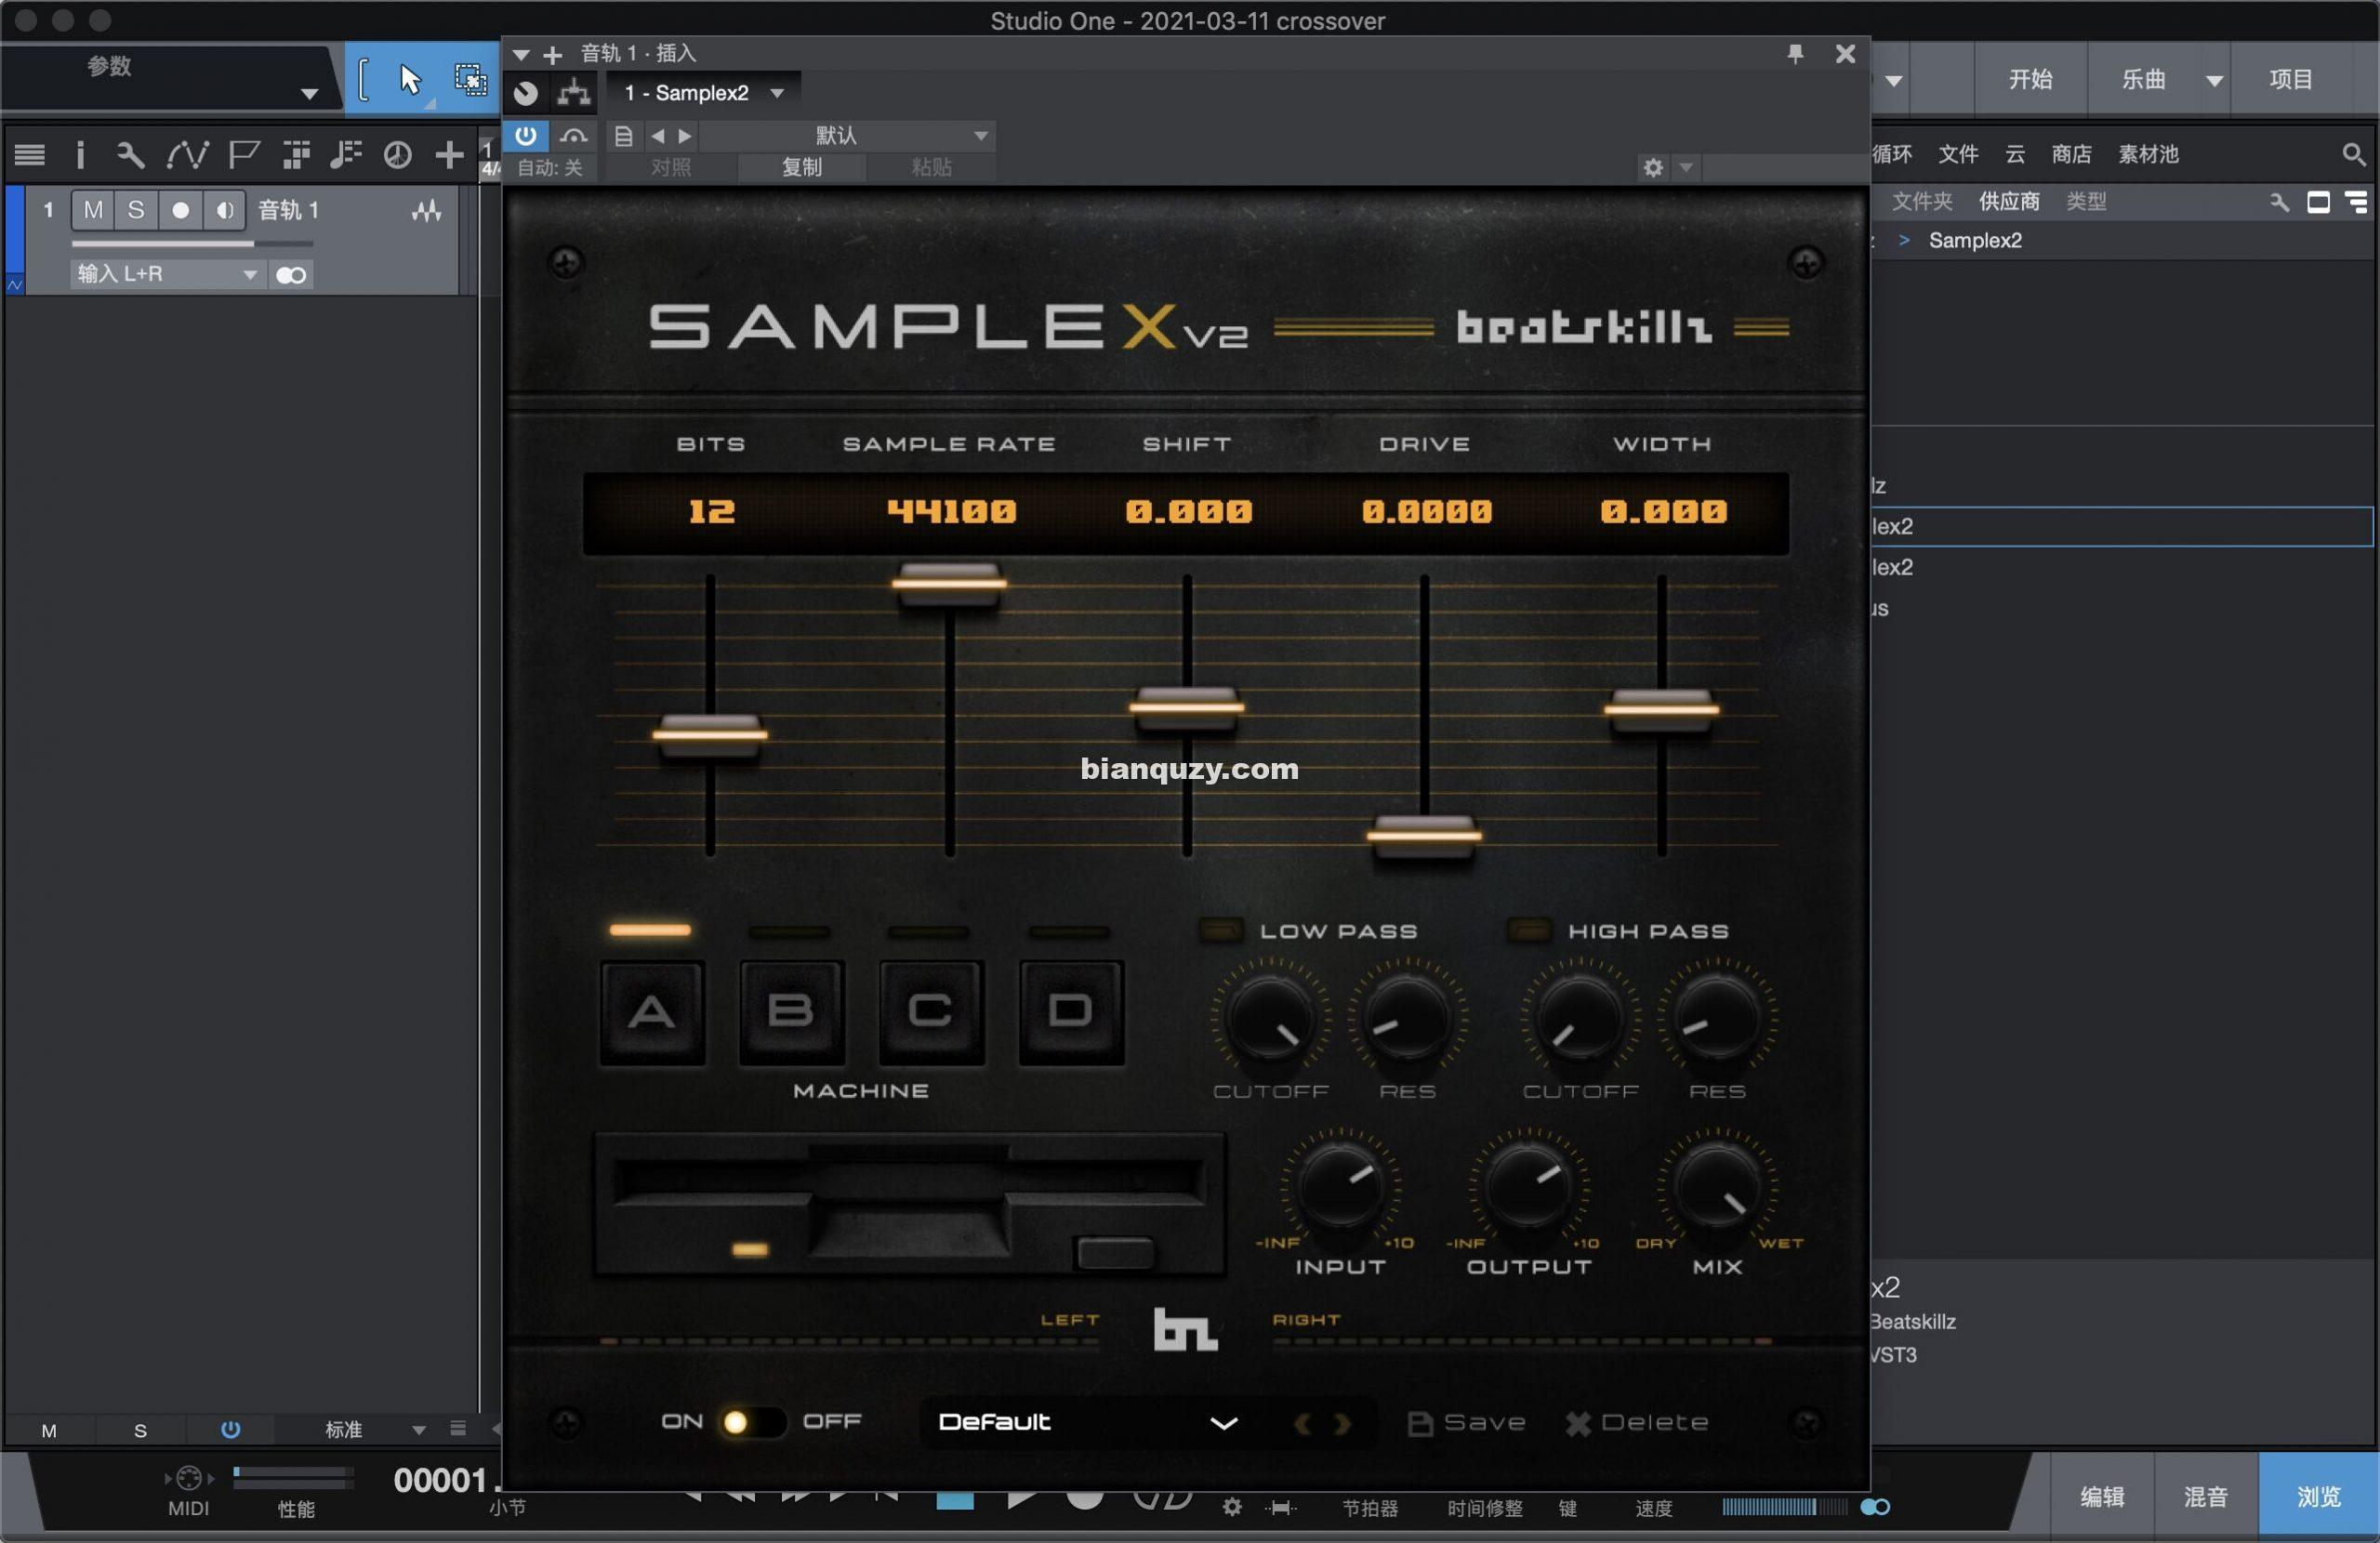Click the DRIVE slider handle
Image resolution: width=2380 pixels, height=1543 pixels.
tap(1424, 835)
